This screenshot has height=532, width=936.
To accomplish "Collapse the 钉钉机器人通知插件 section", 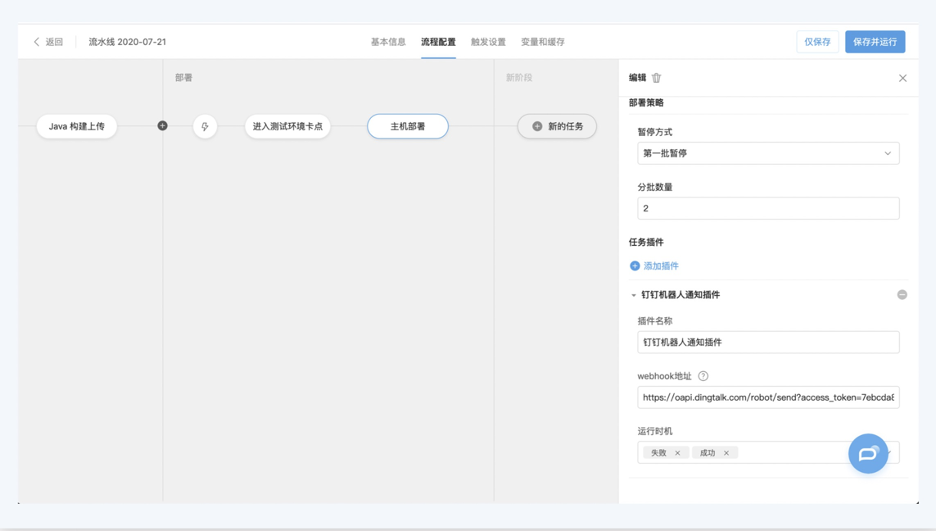I will click(x=633, y=295).
